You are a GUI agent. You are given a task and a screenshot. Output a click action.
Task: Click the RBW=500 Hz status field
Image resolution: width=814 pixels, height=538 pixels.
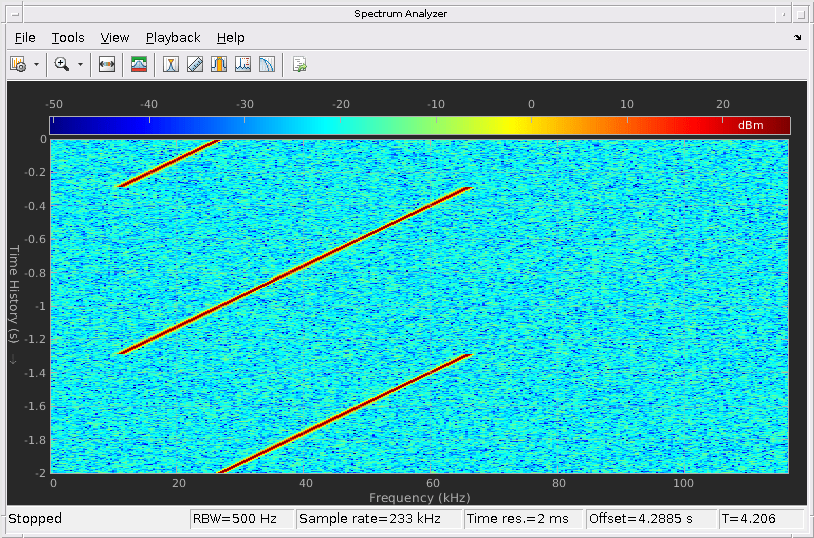242,518
